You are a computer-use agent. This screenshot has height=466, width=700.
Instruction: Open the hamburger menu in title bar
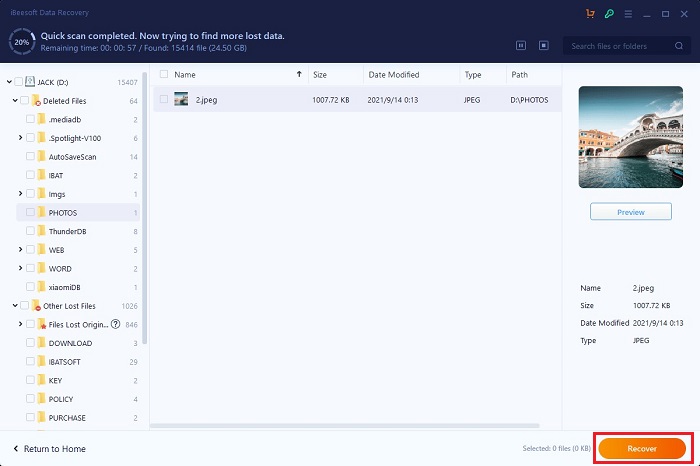[630, 15]
